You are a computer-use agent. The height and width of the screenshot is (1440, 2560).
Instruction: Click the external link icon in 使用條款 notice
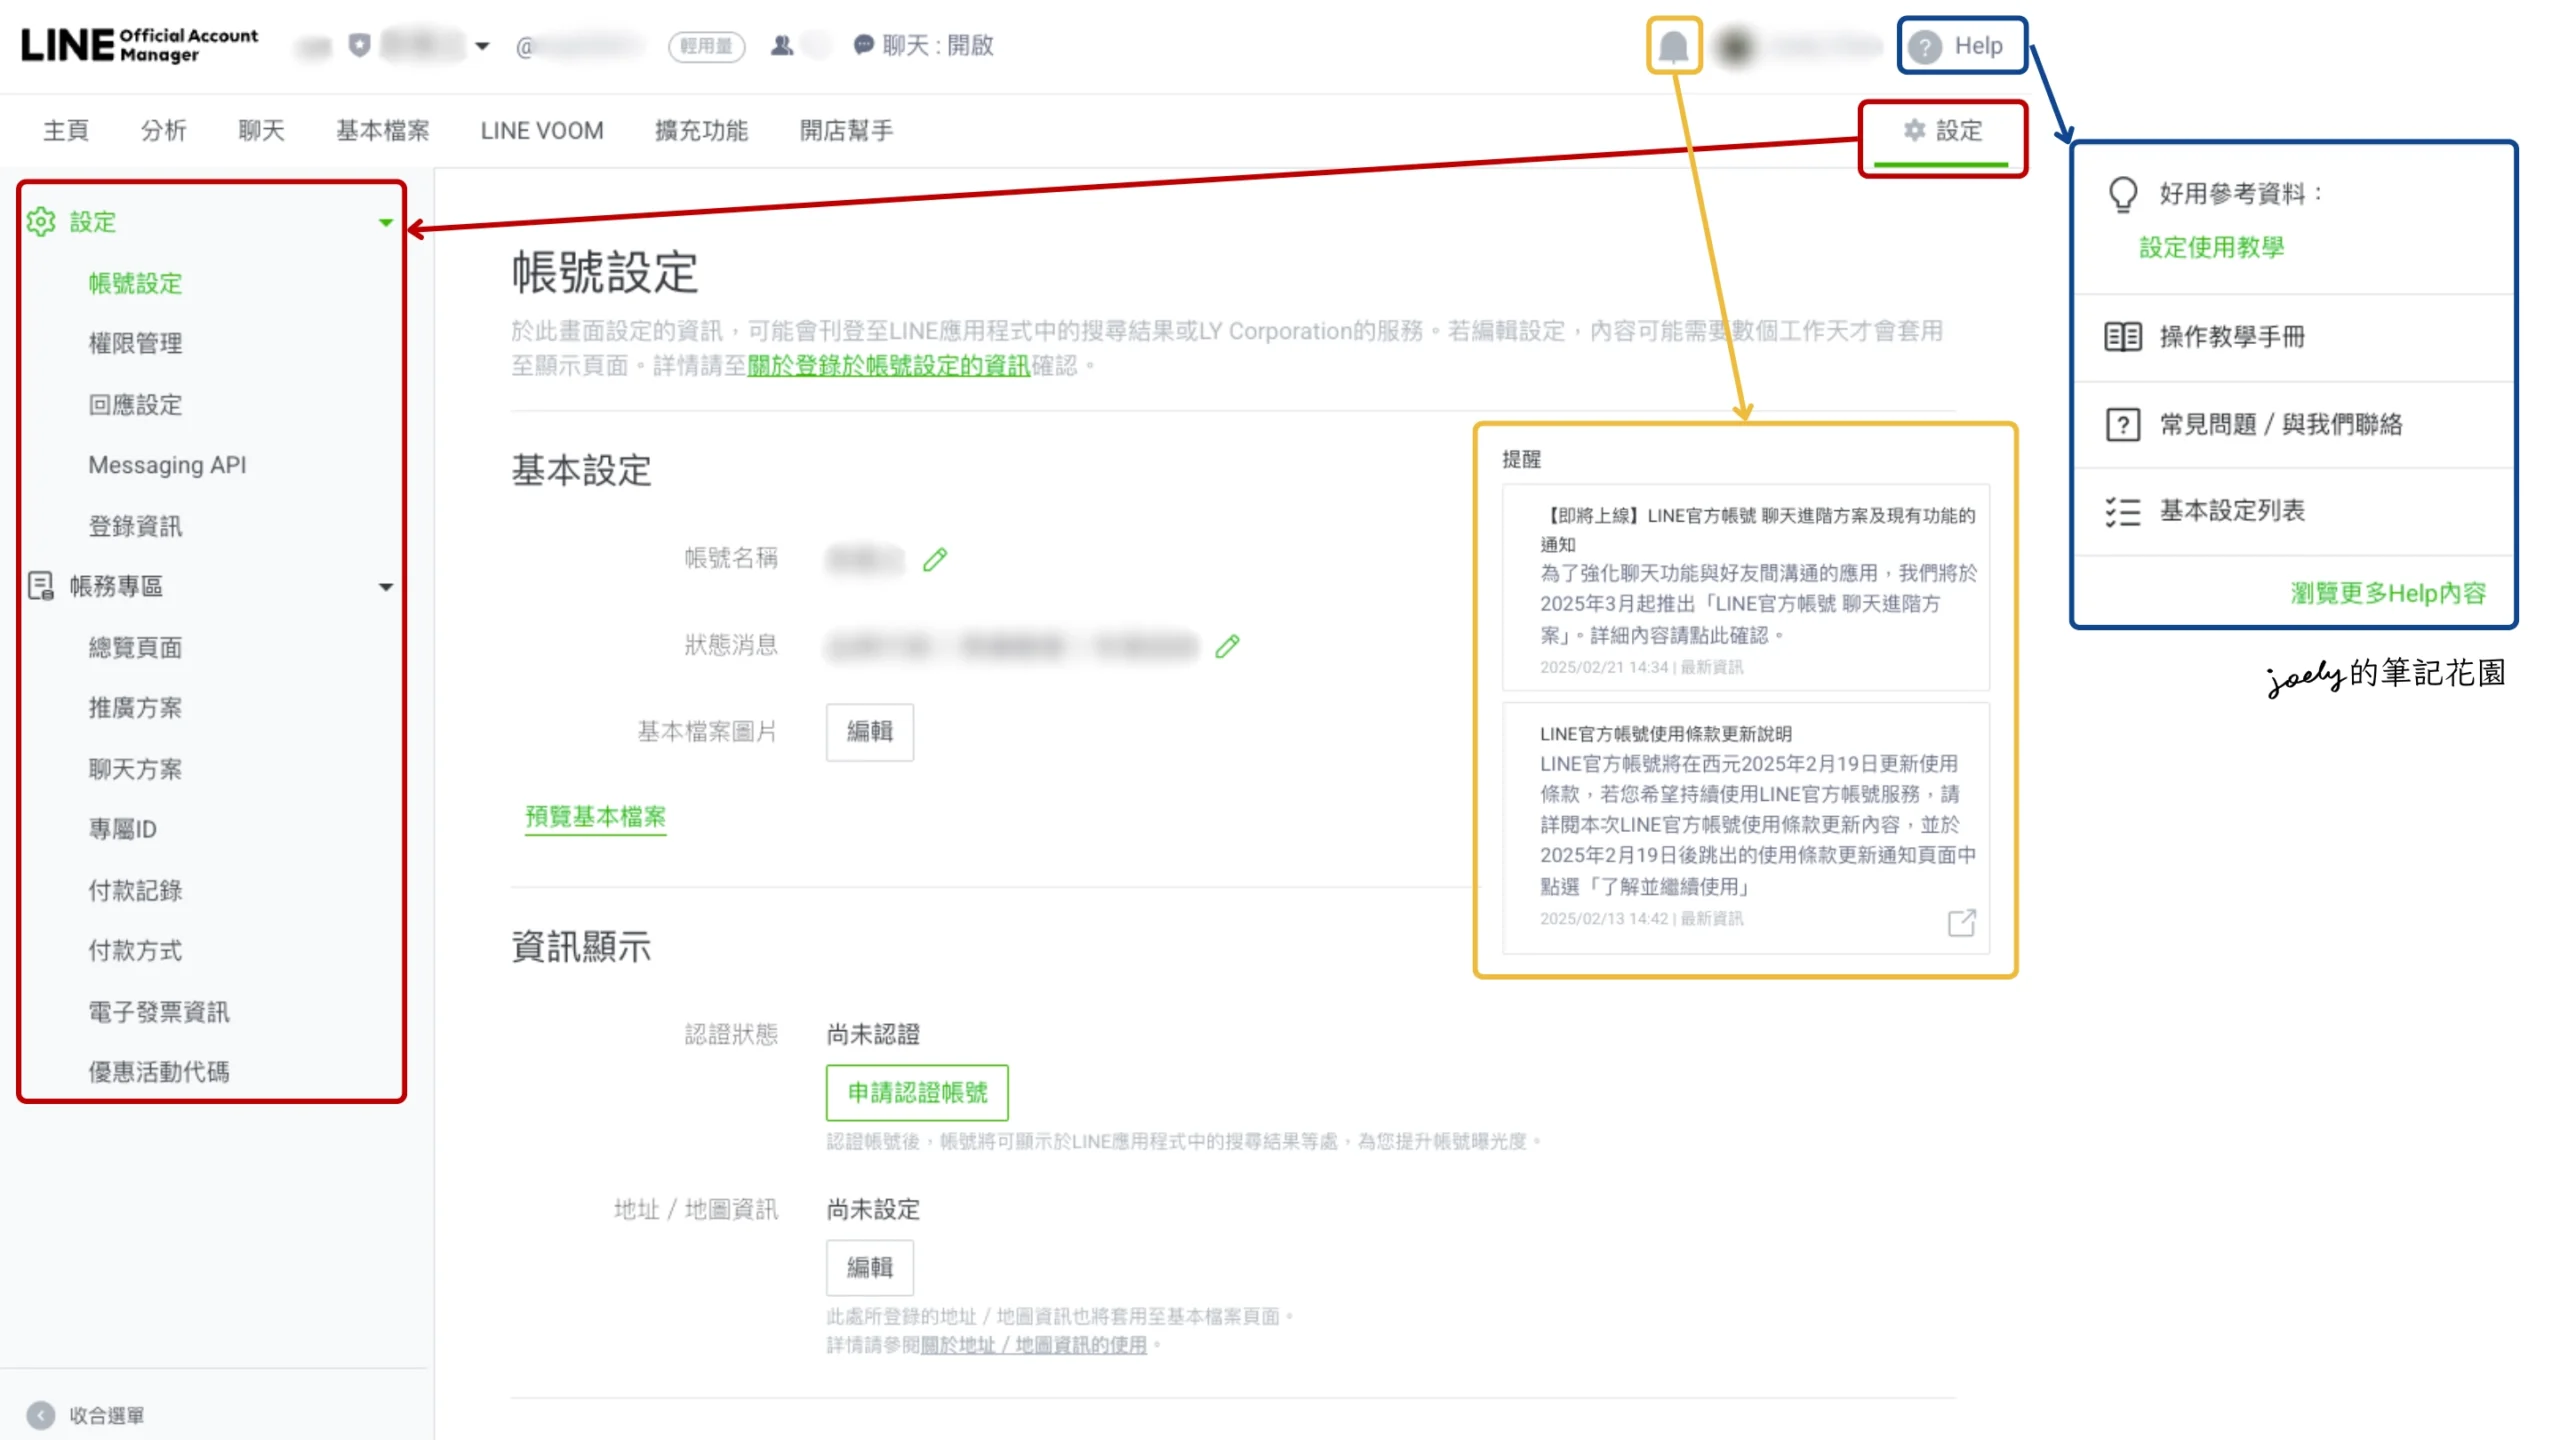point(1961,922)
